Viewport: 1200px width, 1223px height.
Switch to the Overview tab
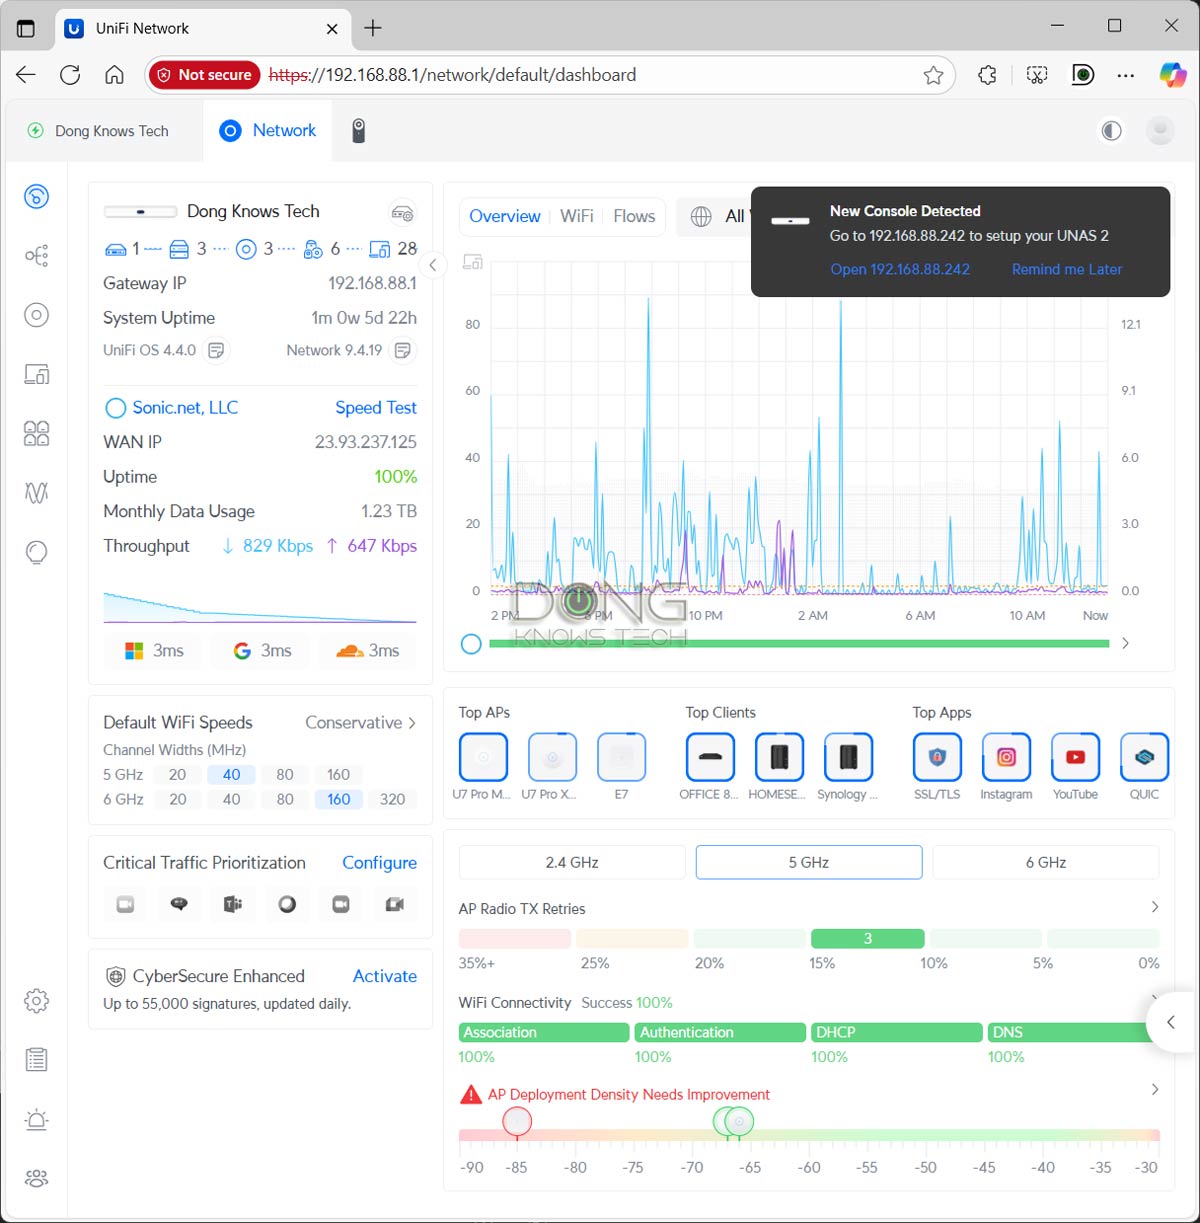pos(504,216)
